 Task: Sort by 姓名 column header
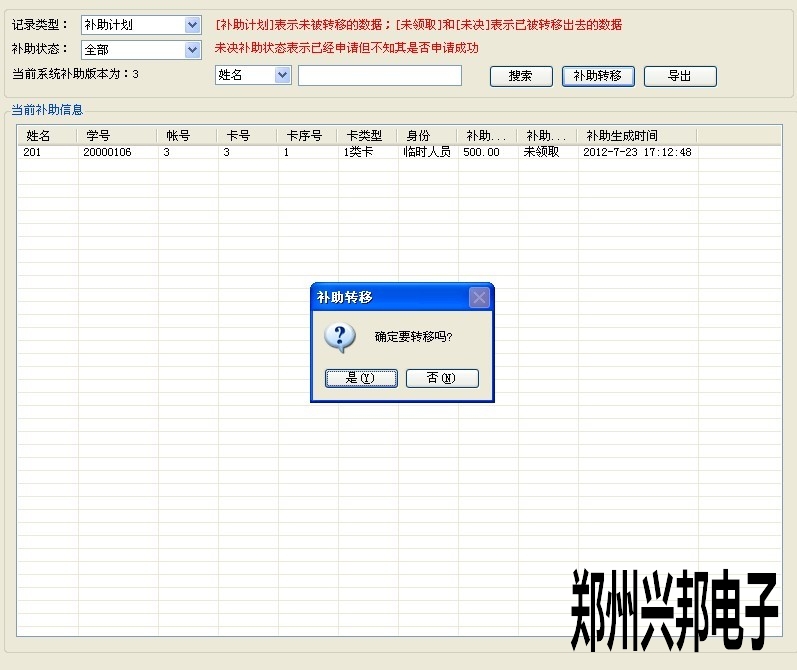coord(47,136)
